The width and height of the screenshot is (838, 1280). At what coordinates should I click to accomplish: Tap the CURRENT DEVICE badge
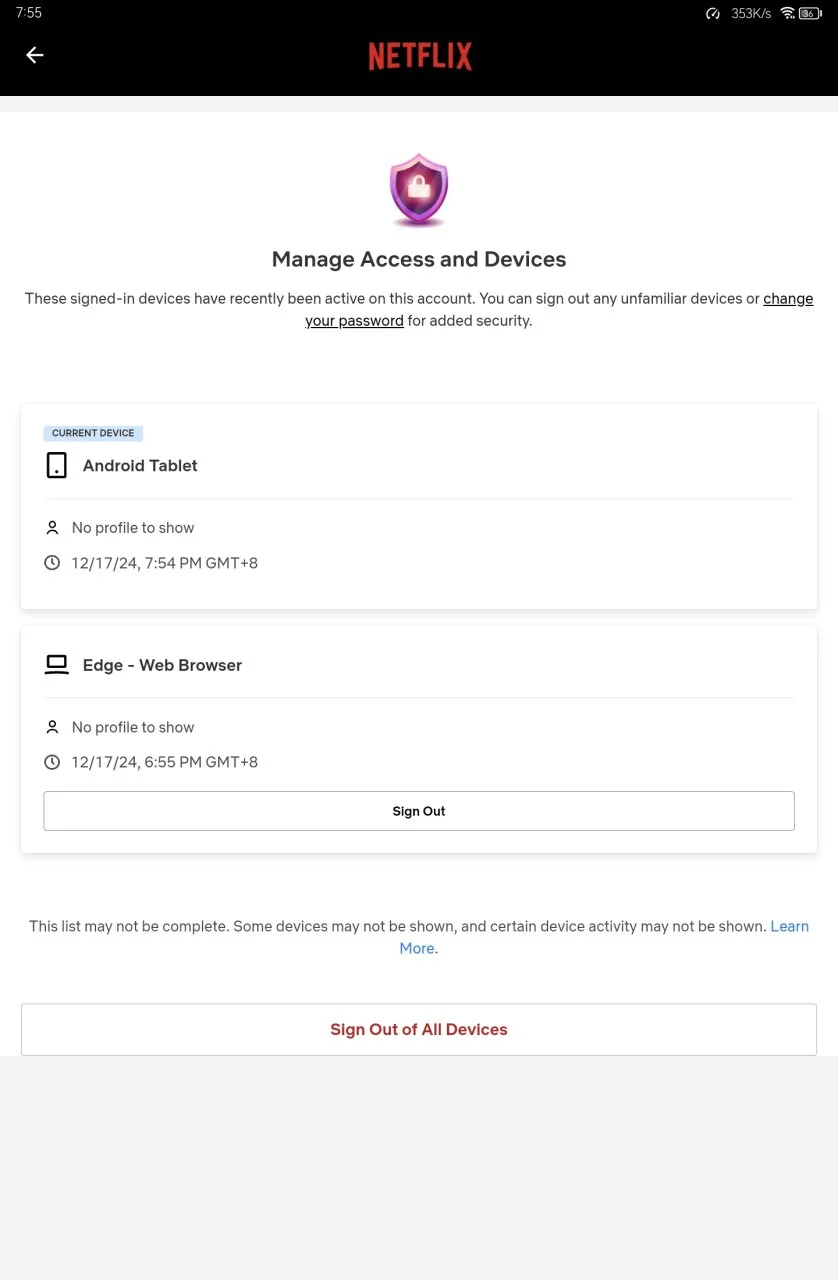(x=93, y=433)
